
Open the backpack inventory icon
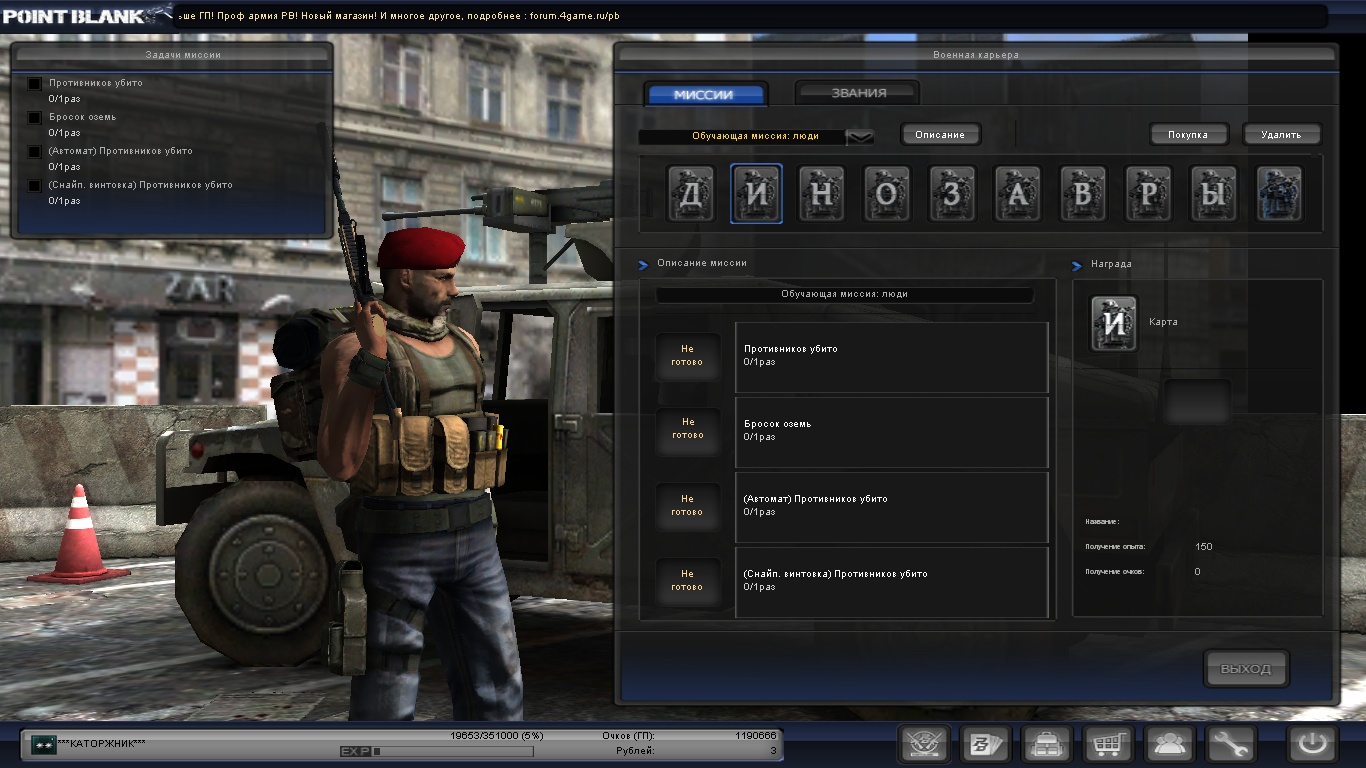pos(1047,744)
